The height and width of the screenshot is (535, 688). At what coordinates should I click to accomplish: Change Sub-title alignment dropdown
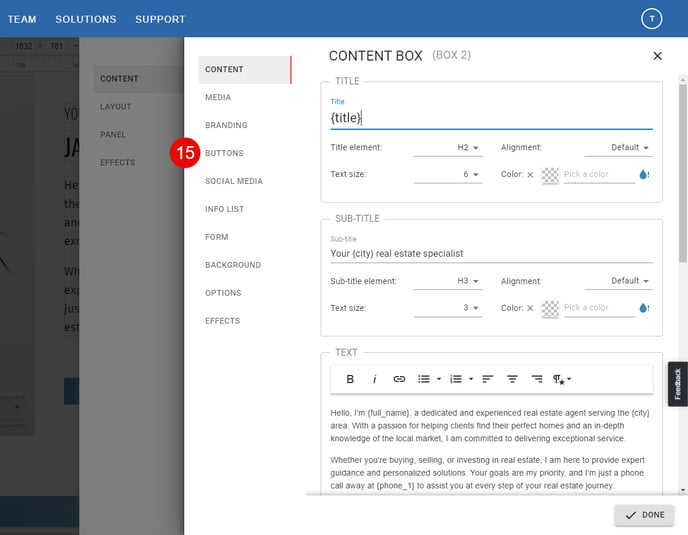619,281
